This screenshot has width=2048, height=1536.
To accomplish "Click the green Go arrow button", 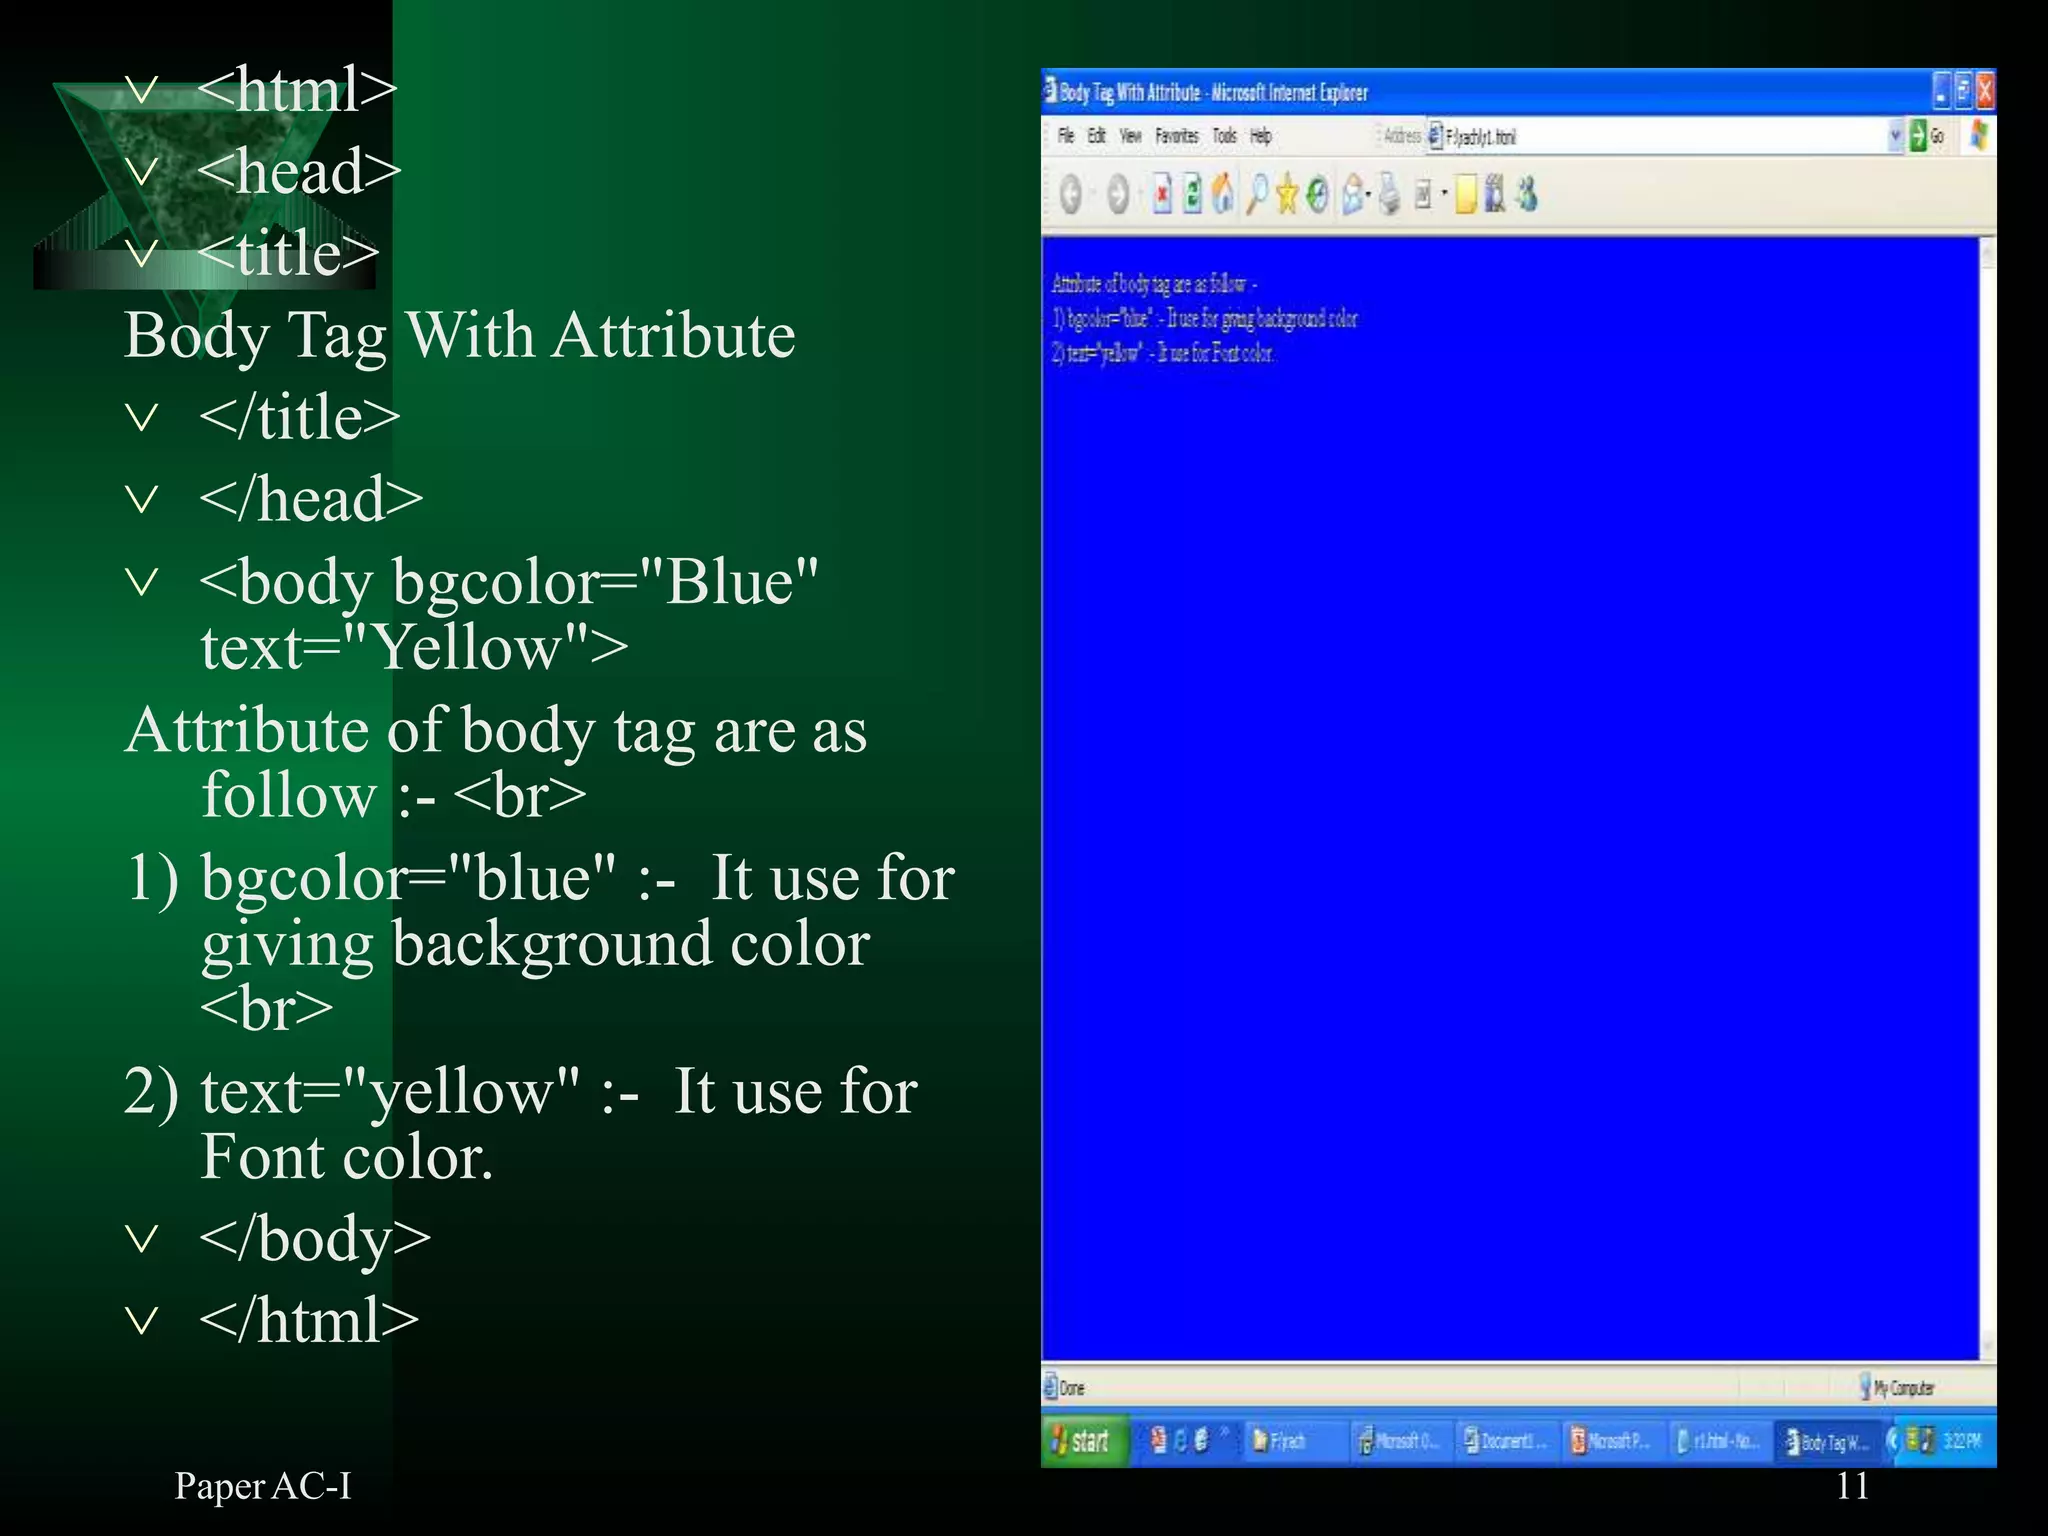I will [1918, 136].
